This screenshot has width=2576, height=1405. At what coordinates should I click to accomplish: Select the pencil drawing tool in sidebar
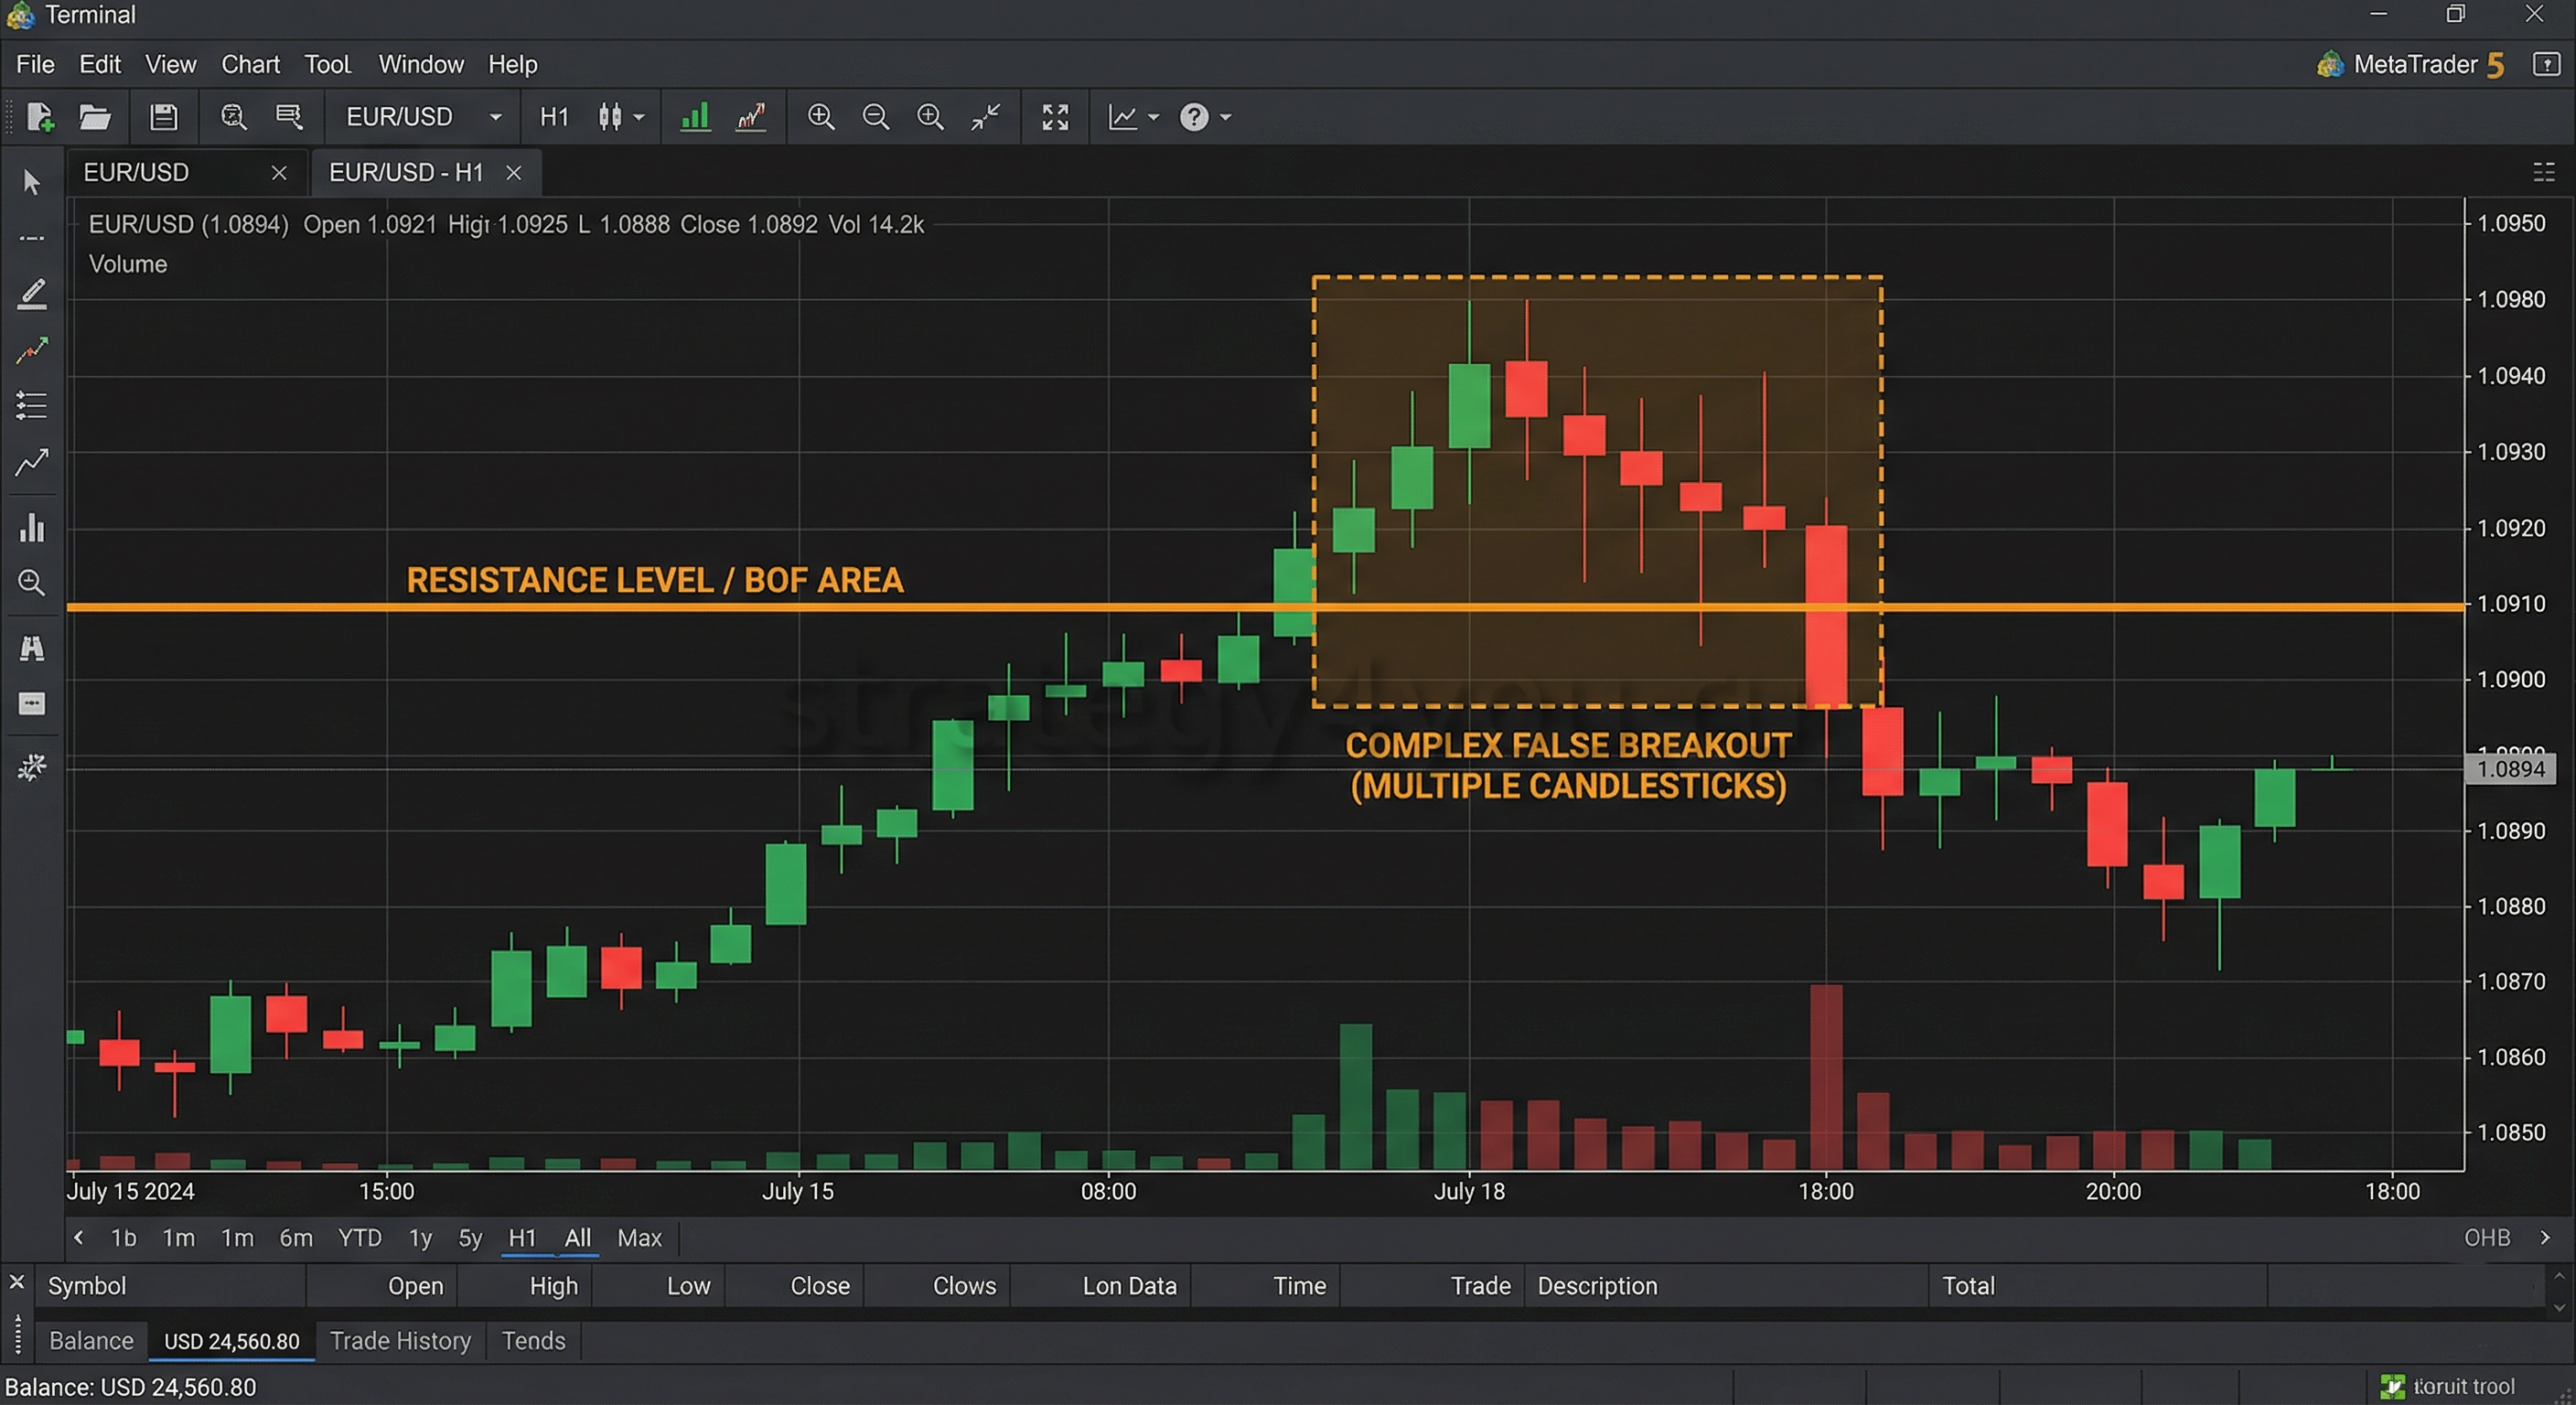[31, 293]
